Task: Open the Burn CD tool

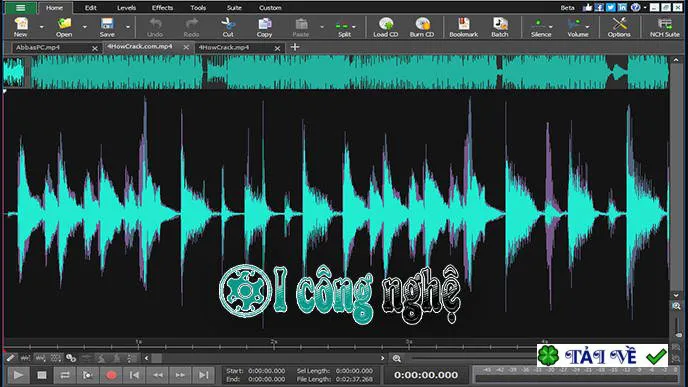Action: 422,27
